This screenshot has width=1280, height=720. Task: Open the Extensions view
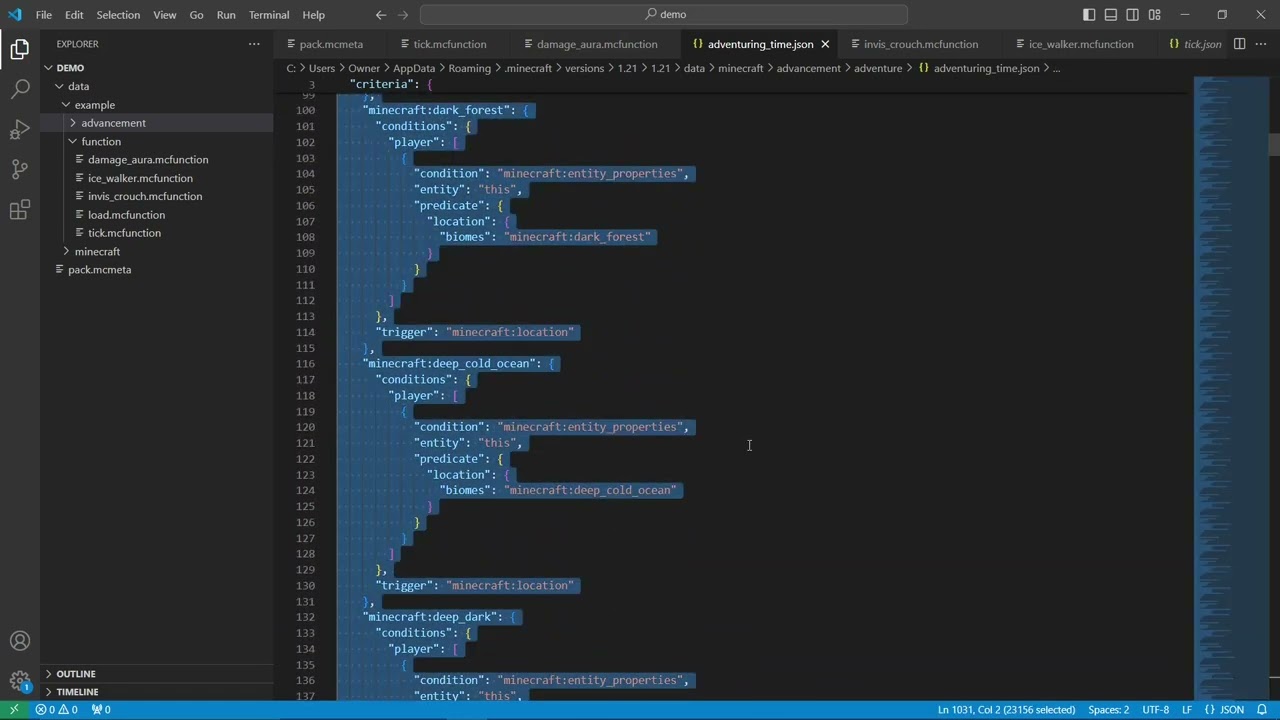point(20,209)
